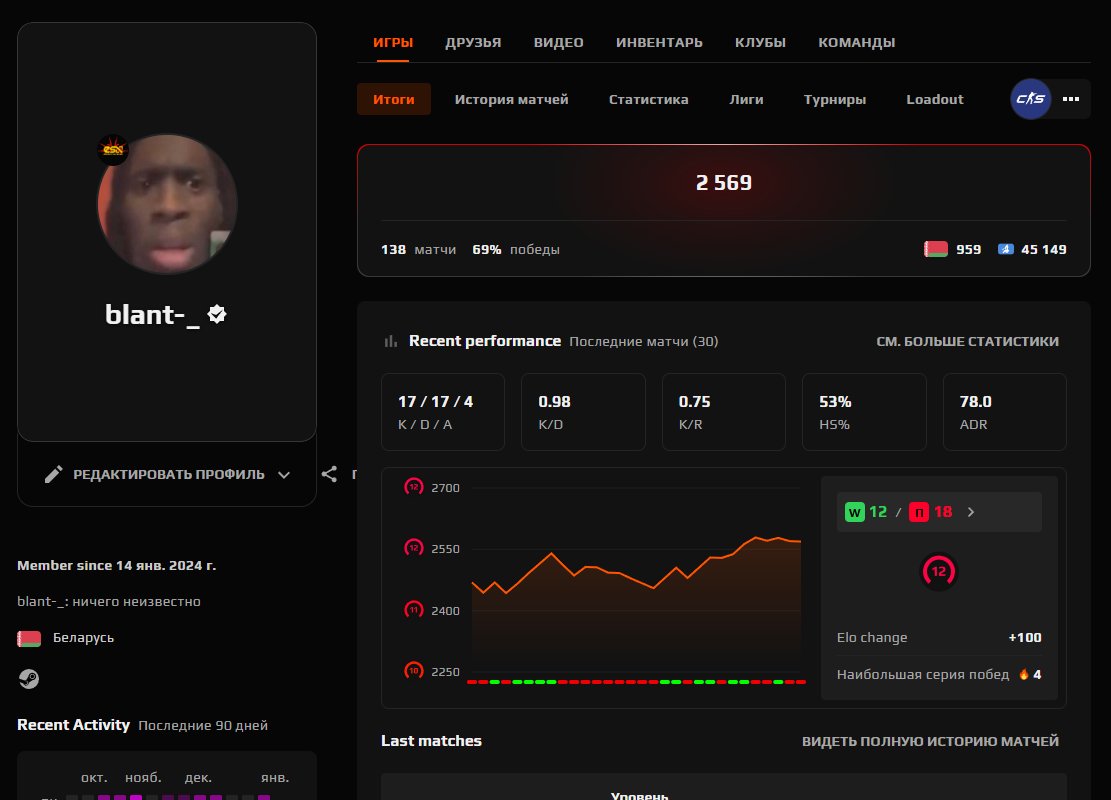Click the pencil edit profile icon
Screen dimensions: 1111x800
click(54, 474)
